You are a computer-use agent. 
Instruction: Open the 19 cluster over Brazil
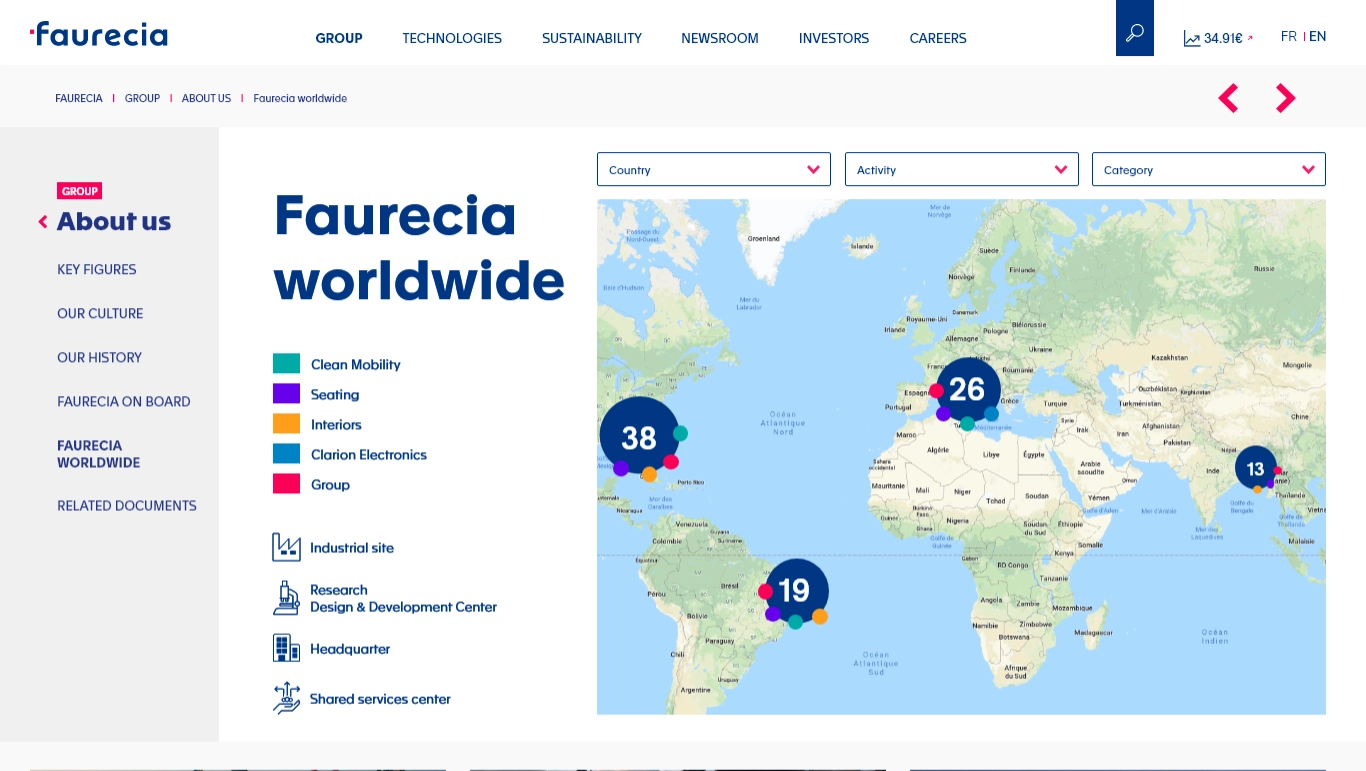[x=795, y=591]
